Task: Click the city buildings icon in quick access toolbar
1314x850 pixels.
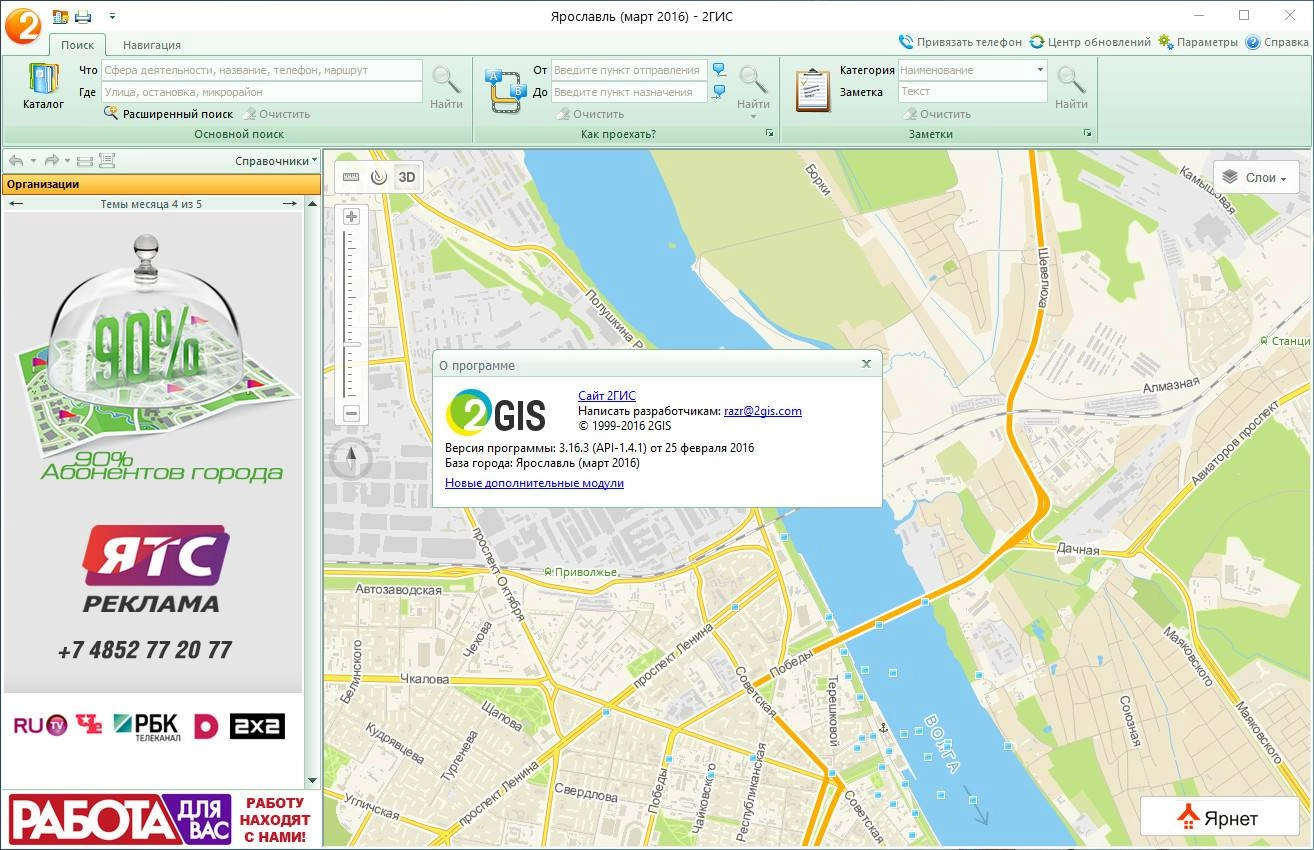Action: coord(60,16)
